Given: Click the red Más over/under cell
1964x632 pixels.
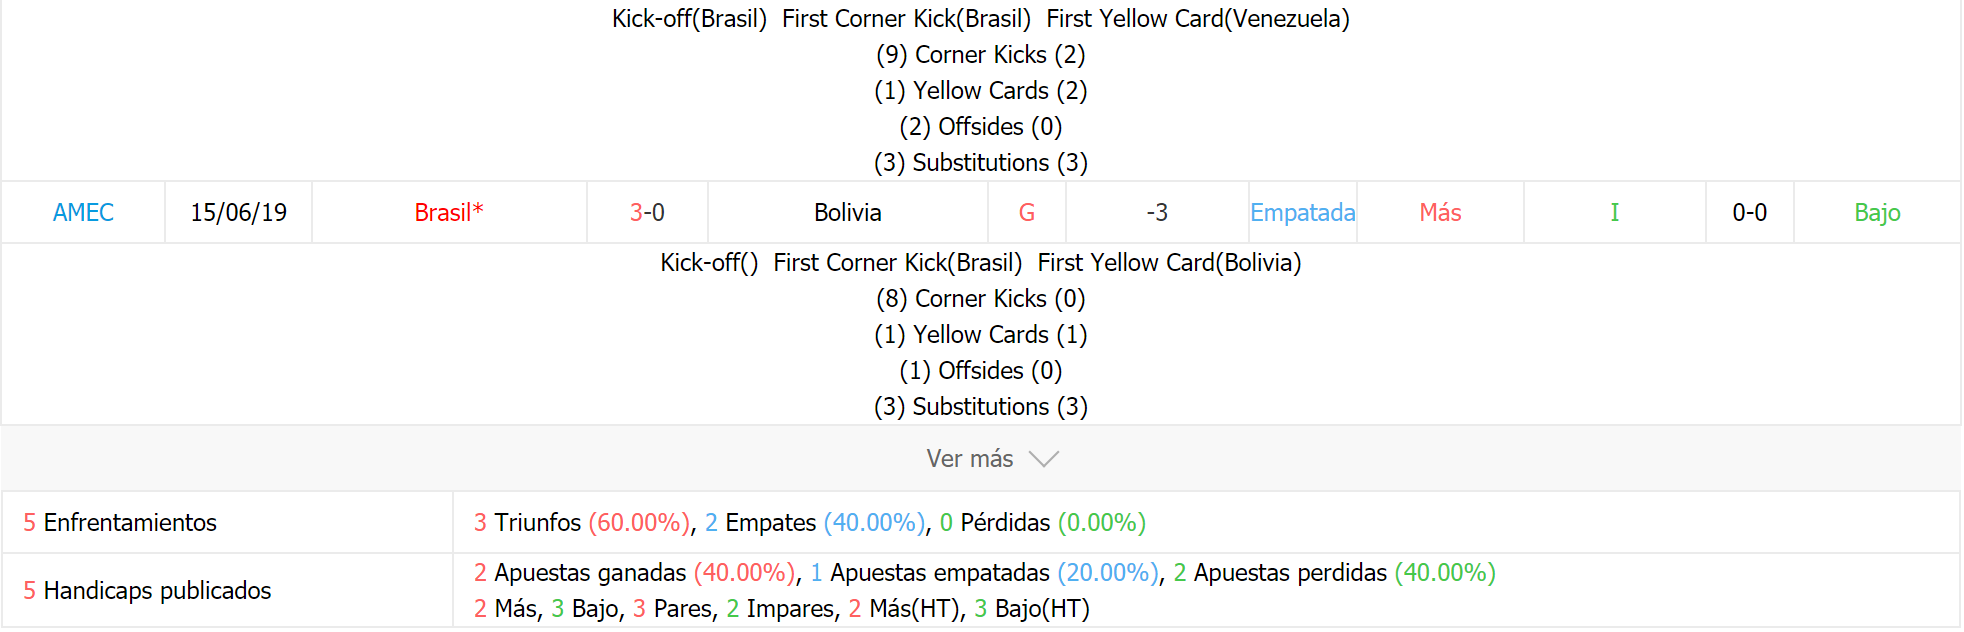Looking at the screenshot, I should (x=1441, y=213).
